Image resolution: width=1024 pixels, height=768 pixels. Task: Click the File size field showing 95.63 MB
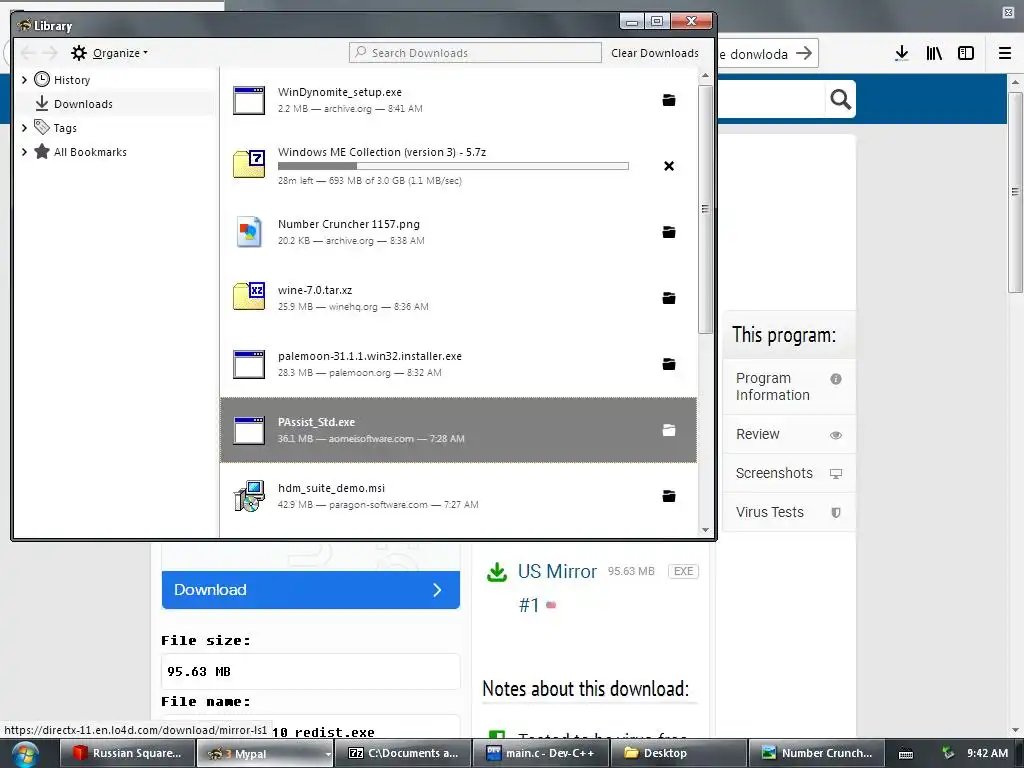pyautogui.click(x=311, y=671)
